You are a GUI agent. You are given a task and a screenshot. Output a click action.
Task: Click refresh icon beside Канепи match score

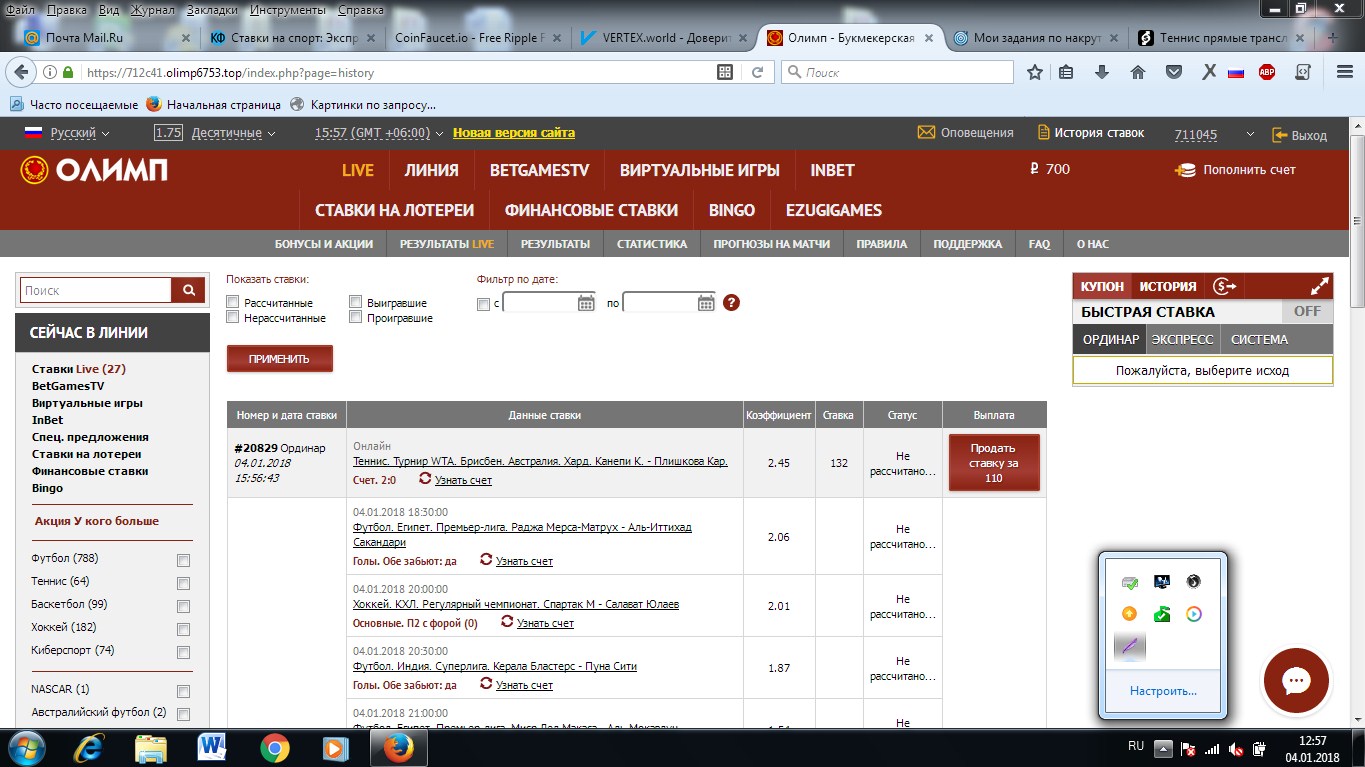click(425, 479)
